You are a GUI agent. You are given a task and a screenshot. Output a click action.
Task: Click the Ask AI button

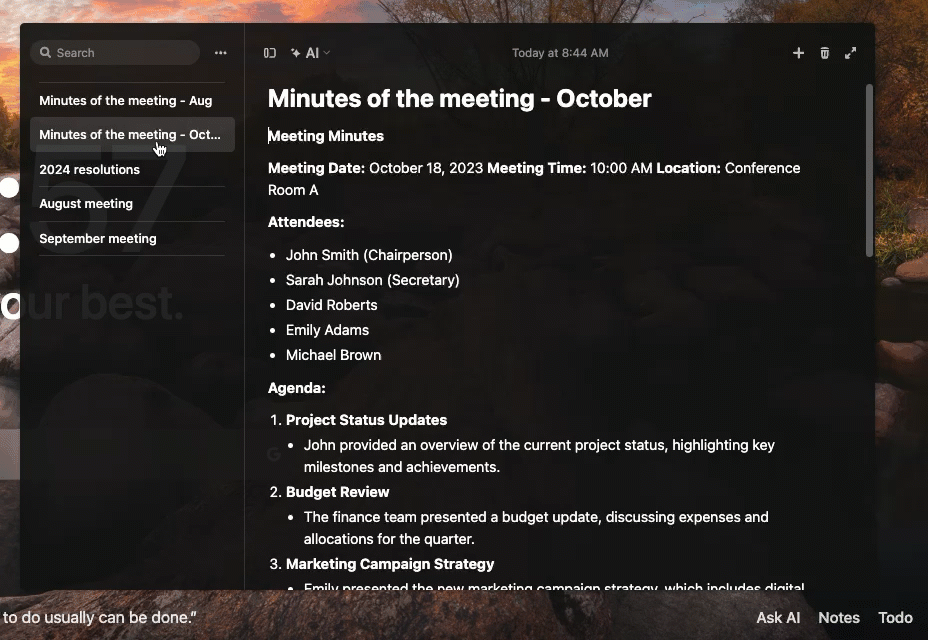click(778, 618)
